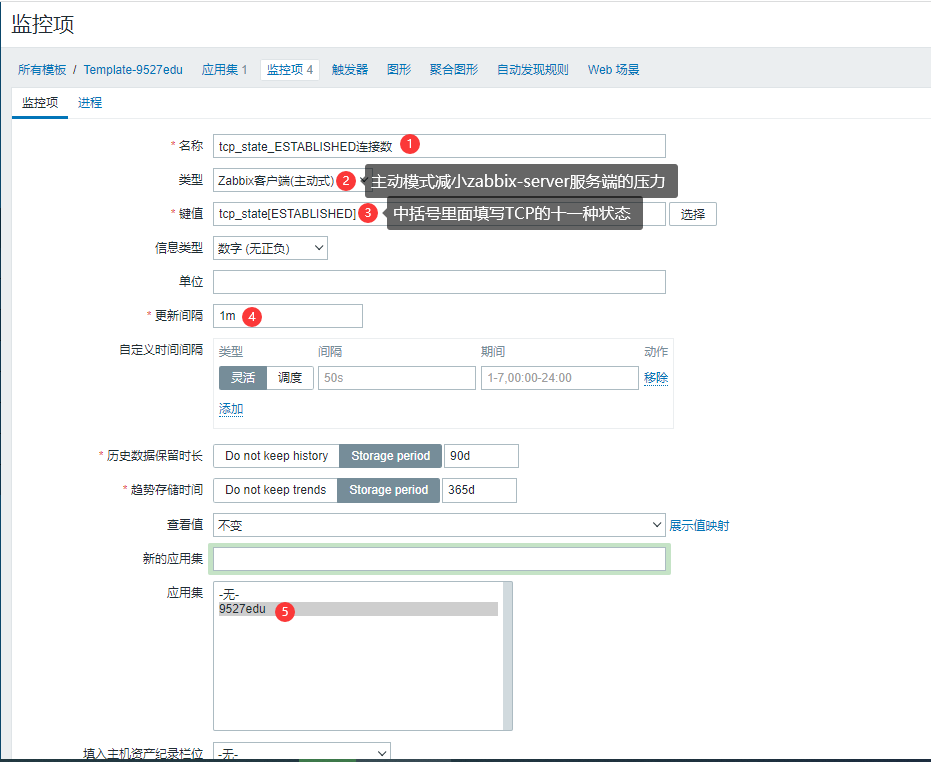Click the 新的应用集 input field
The width and height of the screenshot is (931, 762).
tap(439, 559)
